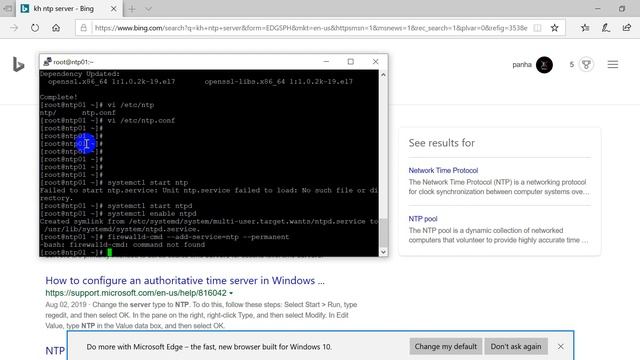The height and width of the screenshot is (360, 640).
Task: Open a new tab with plus
Action: point(132,9)
